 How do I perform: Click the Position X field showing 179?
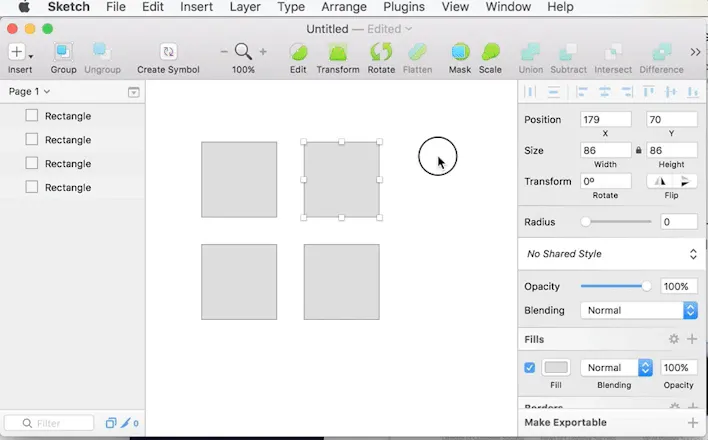pyautogui.click(x=606, y=119)
